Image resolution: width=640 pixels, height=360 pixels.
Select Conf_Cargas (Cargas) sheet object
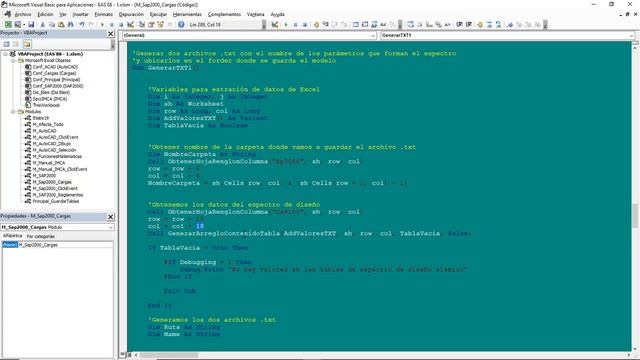[x=54, y=73]
